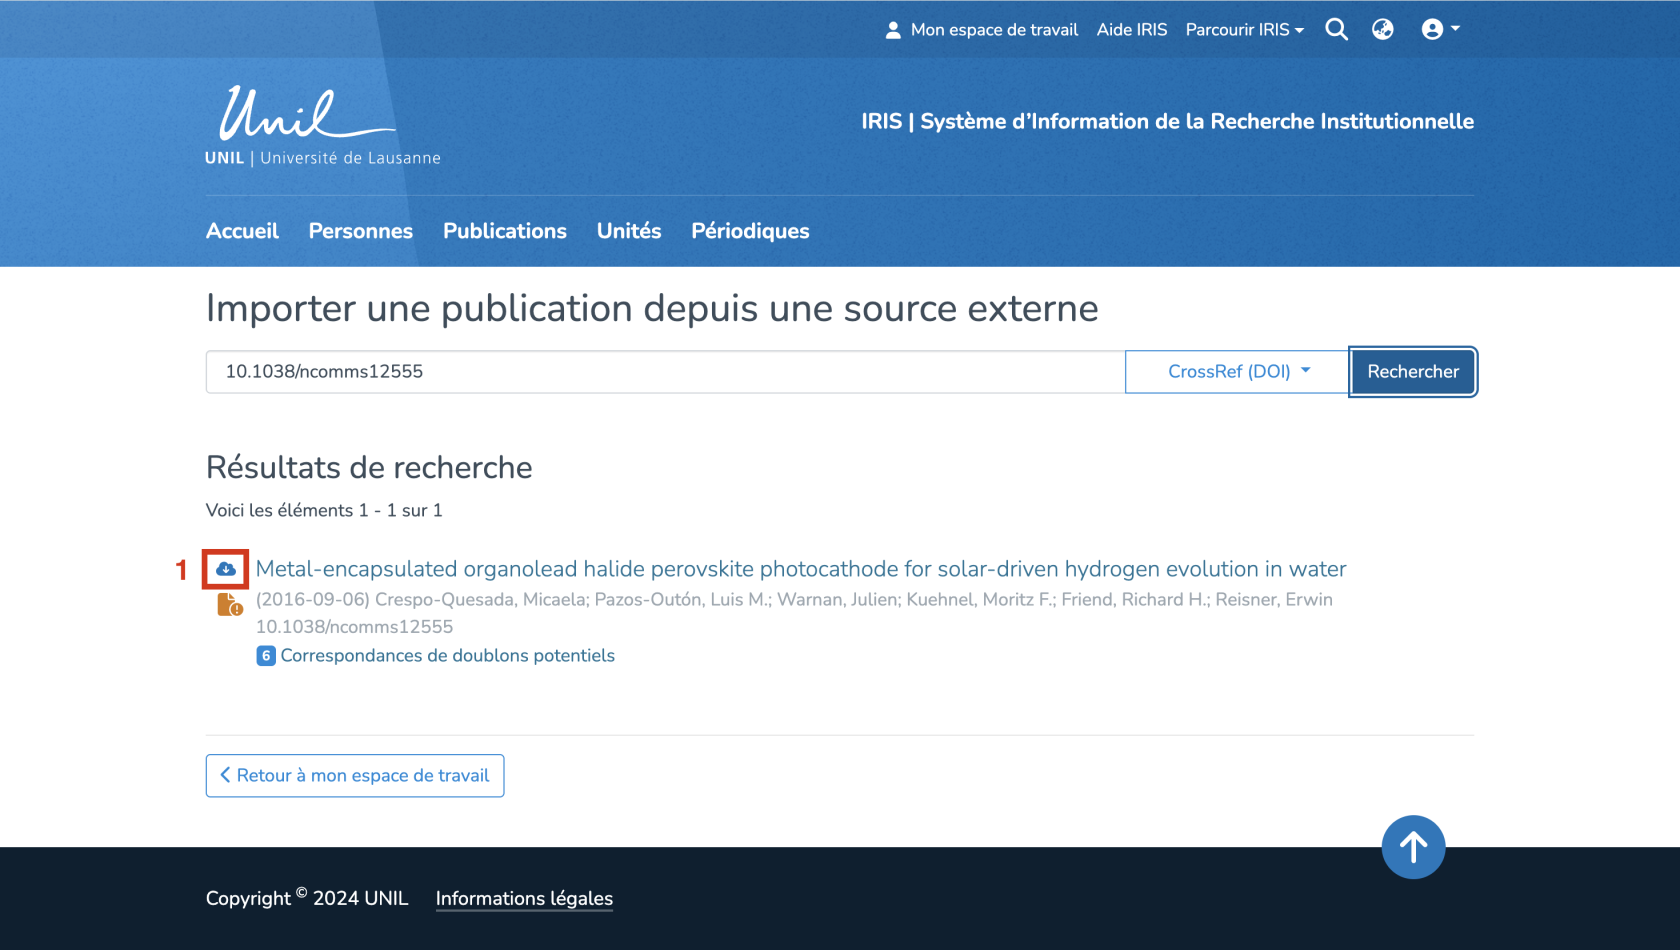
Task: Click the duplicate count badge showing 6
Action: pyautogui.click(x=266, y=656)
